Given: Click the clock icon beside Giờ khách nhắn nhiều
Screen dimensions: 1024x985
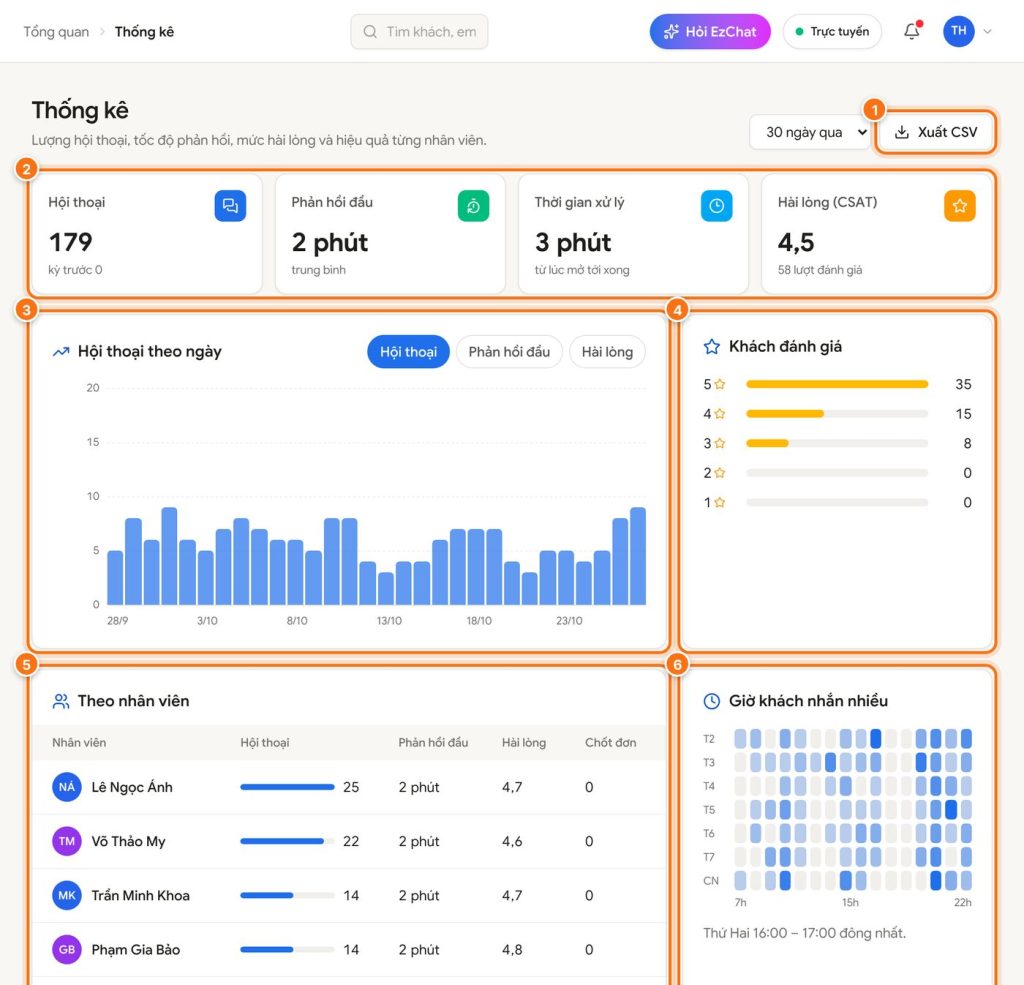Looking at the screenshot, I should point(711,701).
